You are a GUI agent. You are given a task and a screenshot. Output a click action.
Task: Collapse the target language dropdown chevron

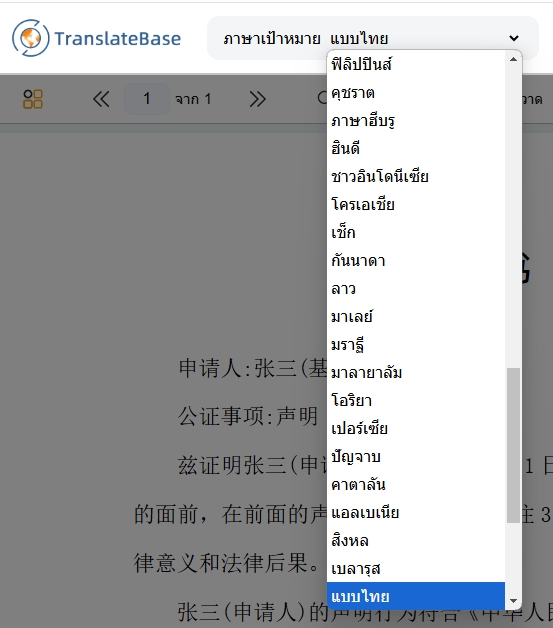[514, 38]
